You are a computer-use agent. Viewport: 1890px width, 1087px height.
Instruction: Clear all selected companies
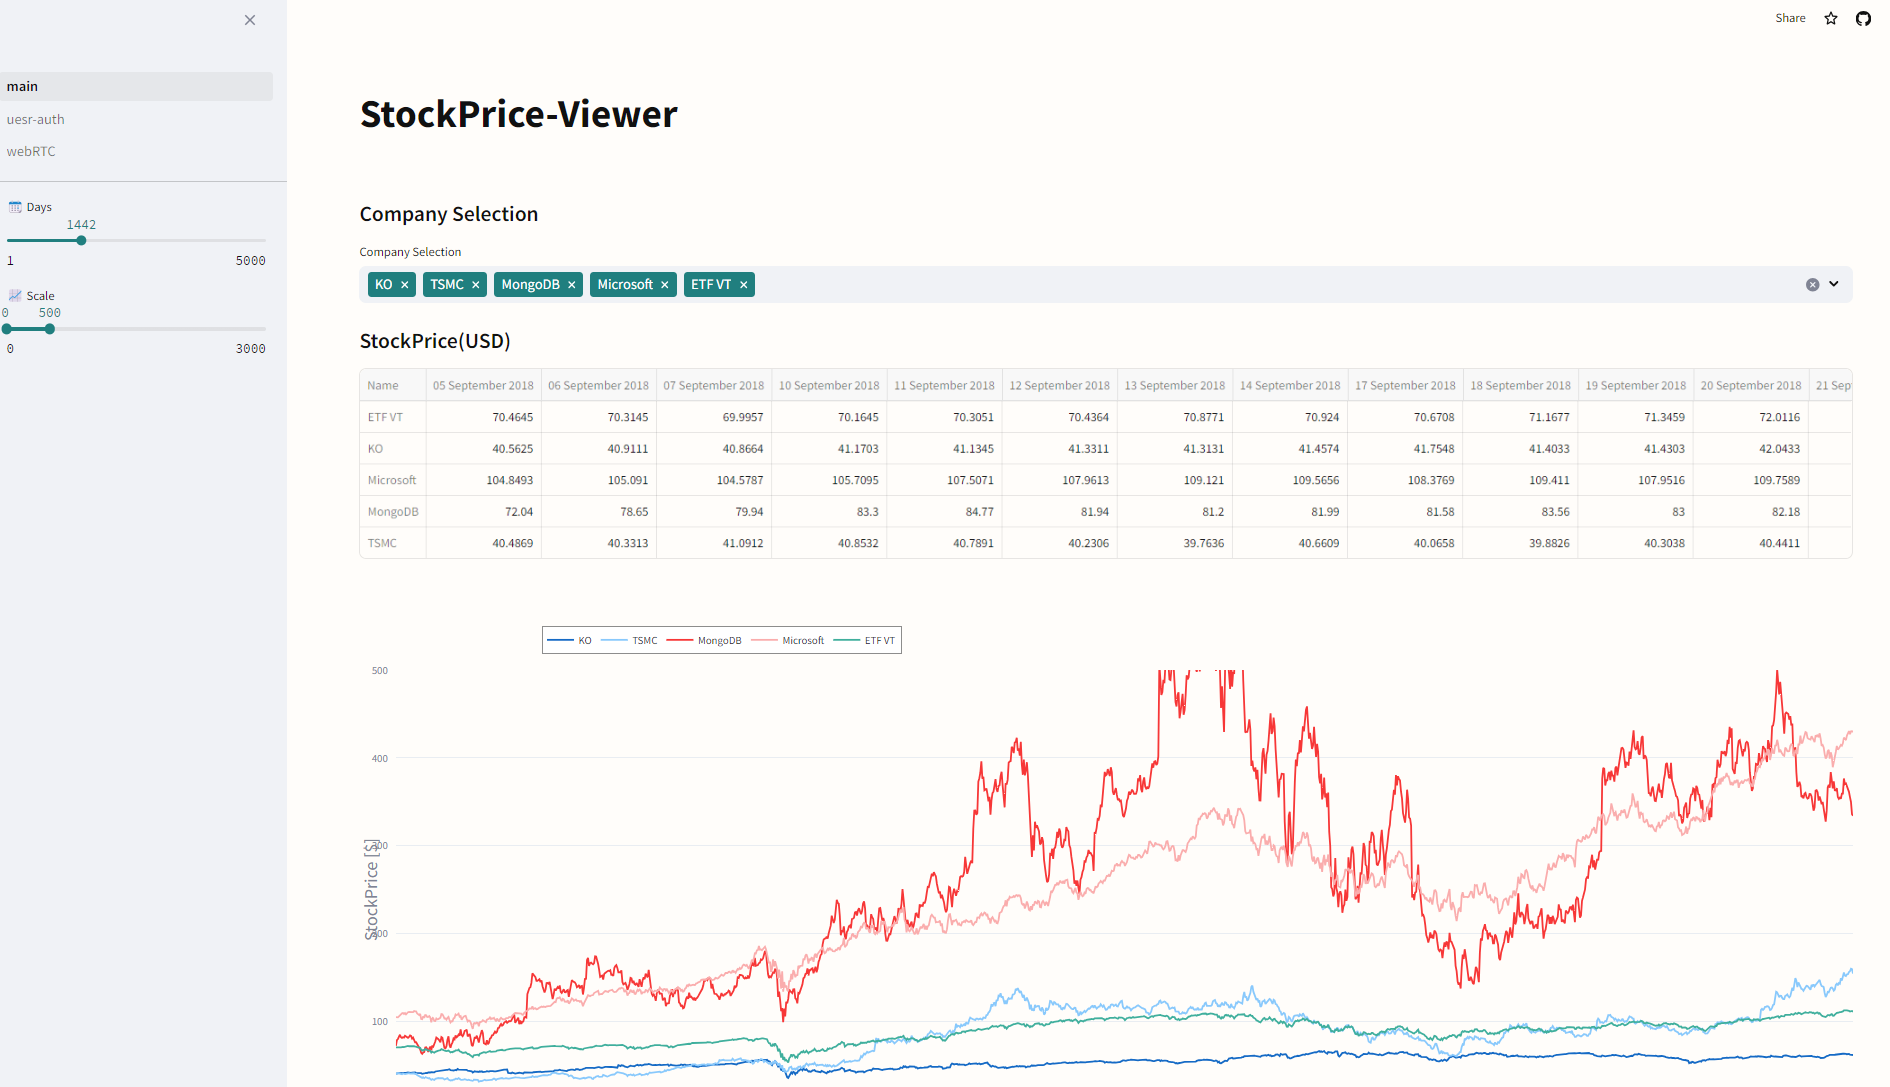1812,285
